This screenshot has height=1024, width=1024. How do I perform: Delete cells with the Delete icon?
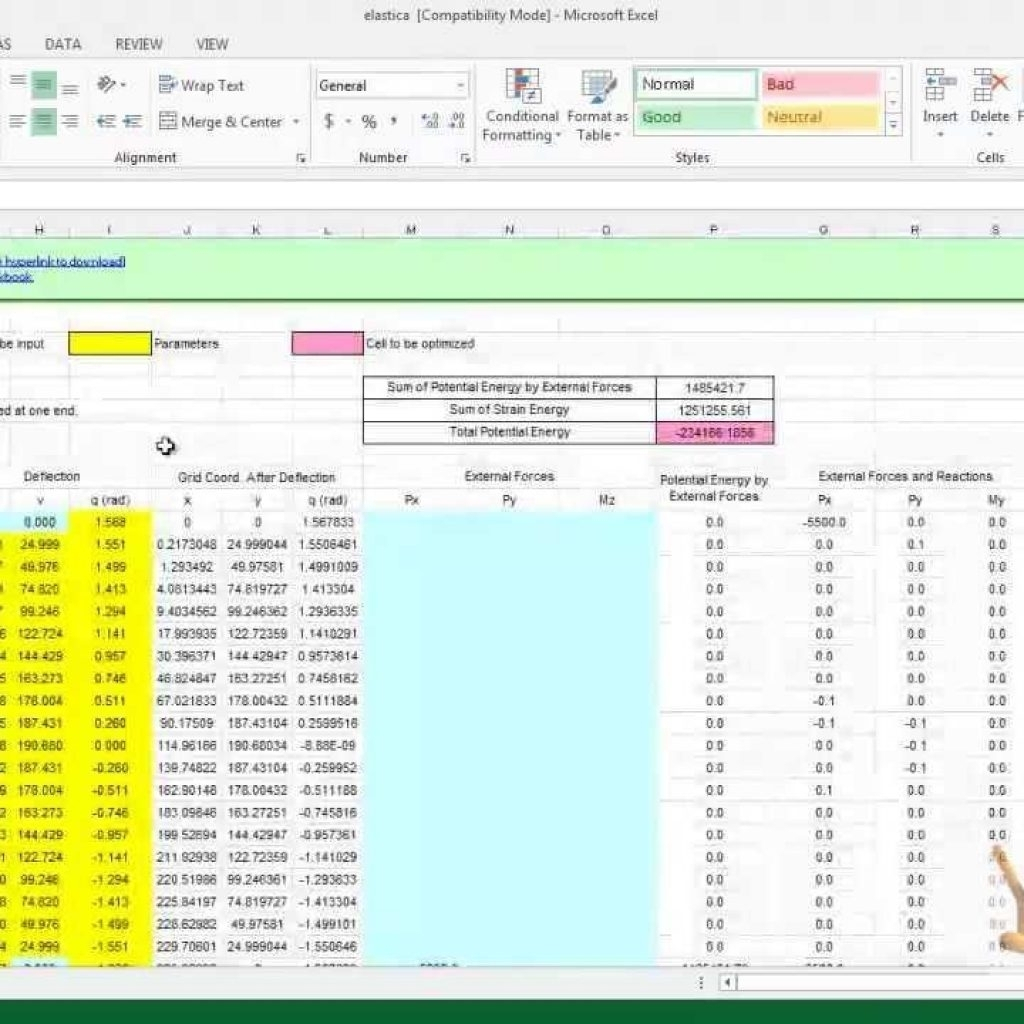tap(989, 100)
